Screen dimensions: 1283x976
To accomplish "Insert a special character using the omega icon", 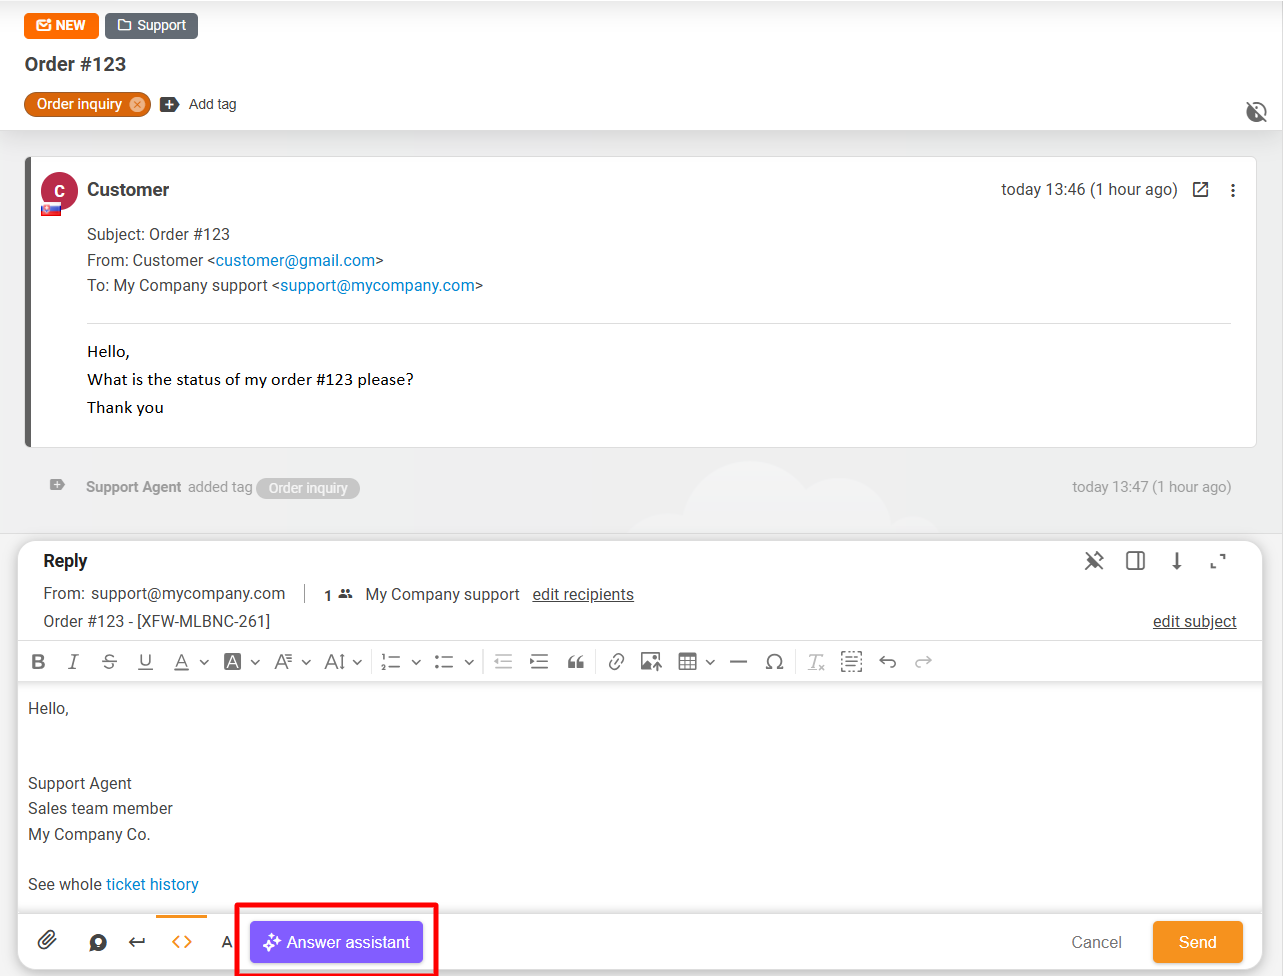I will tap(775, 661).
